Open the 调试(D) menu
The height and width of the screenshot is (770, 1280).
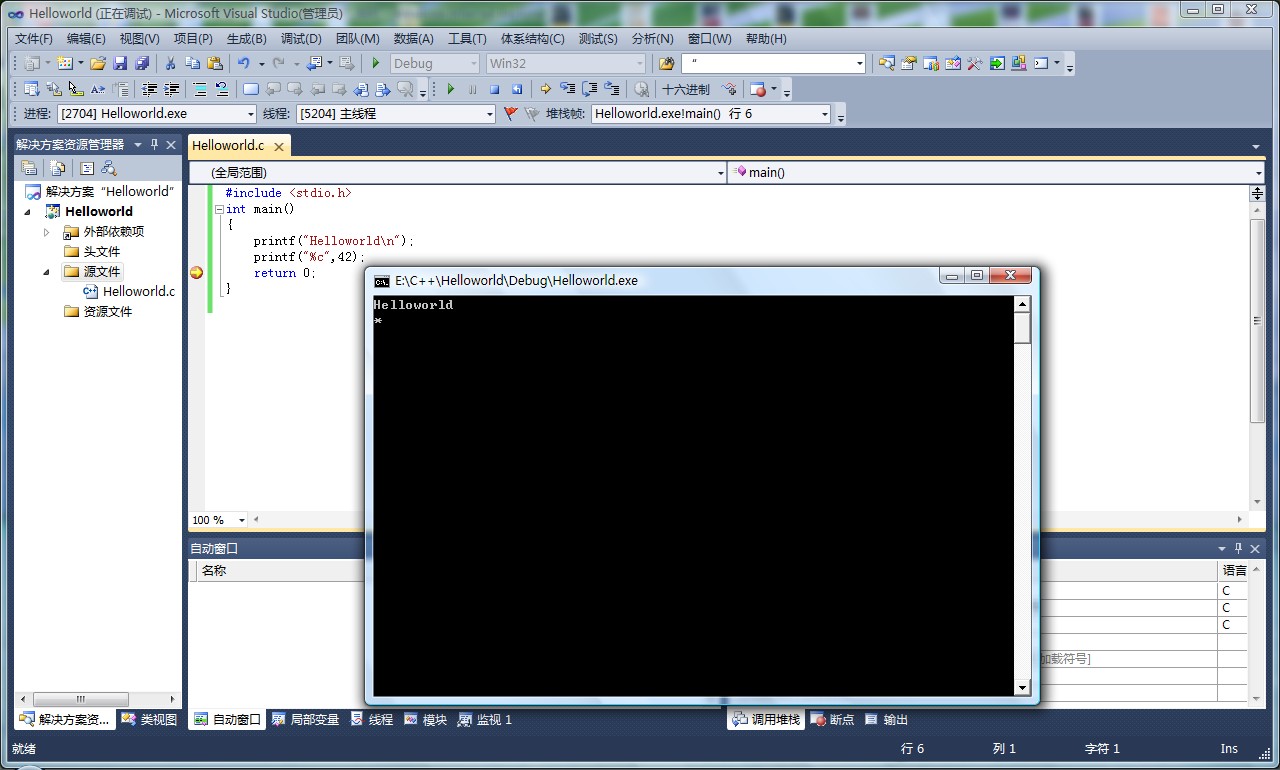301,38
